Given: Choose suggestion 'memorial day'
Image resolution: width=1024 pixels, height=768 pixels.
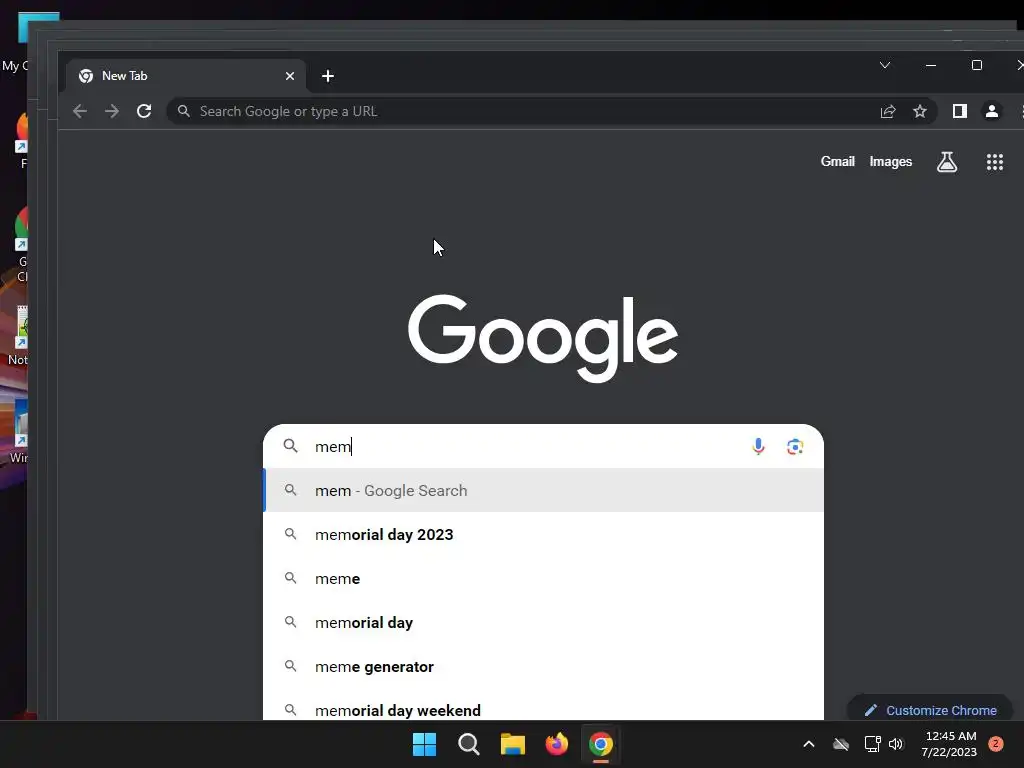Looking at the screenshot, I should (x=543, y=622).
